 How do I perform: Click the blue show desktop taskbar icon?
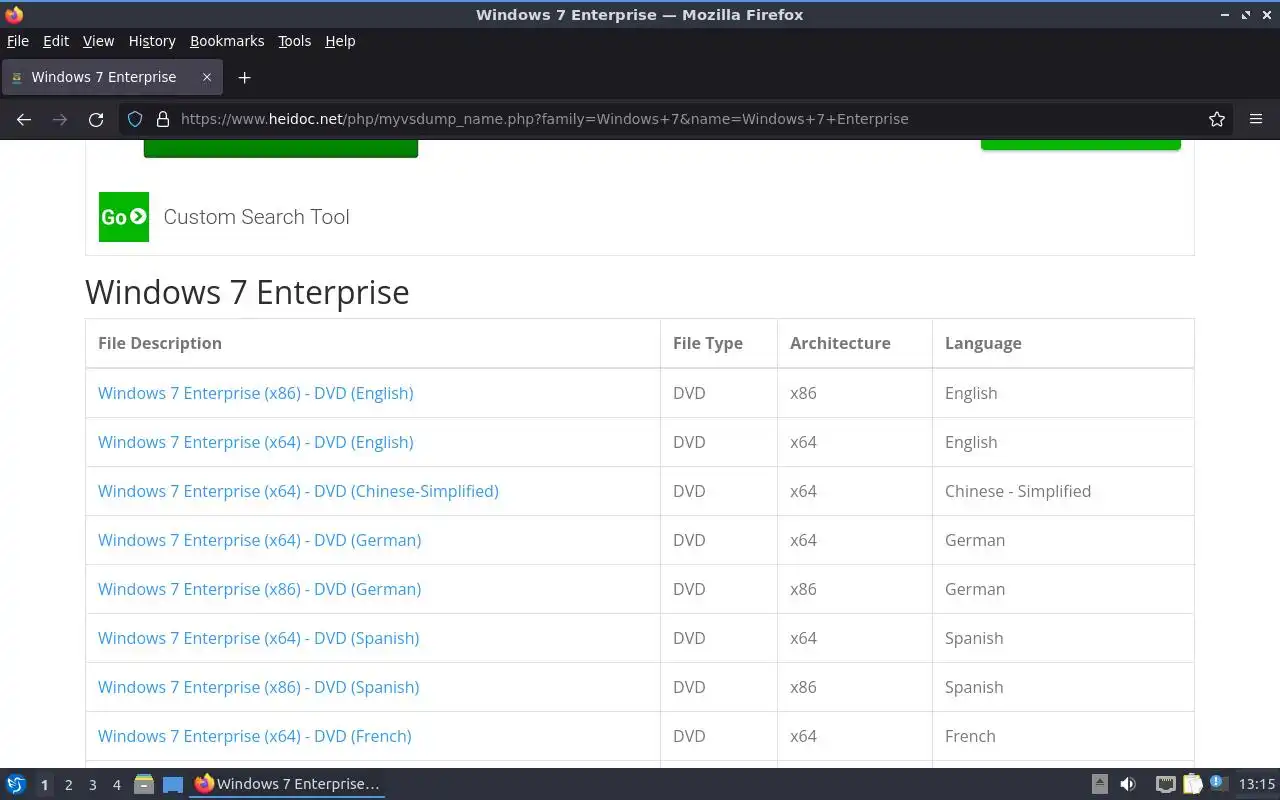(x=173, y=784)
